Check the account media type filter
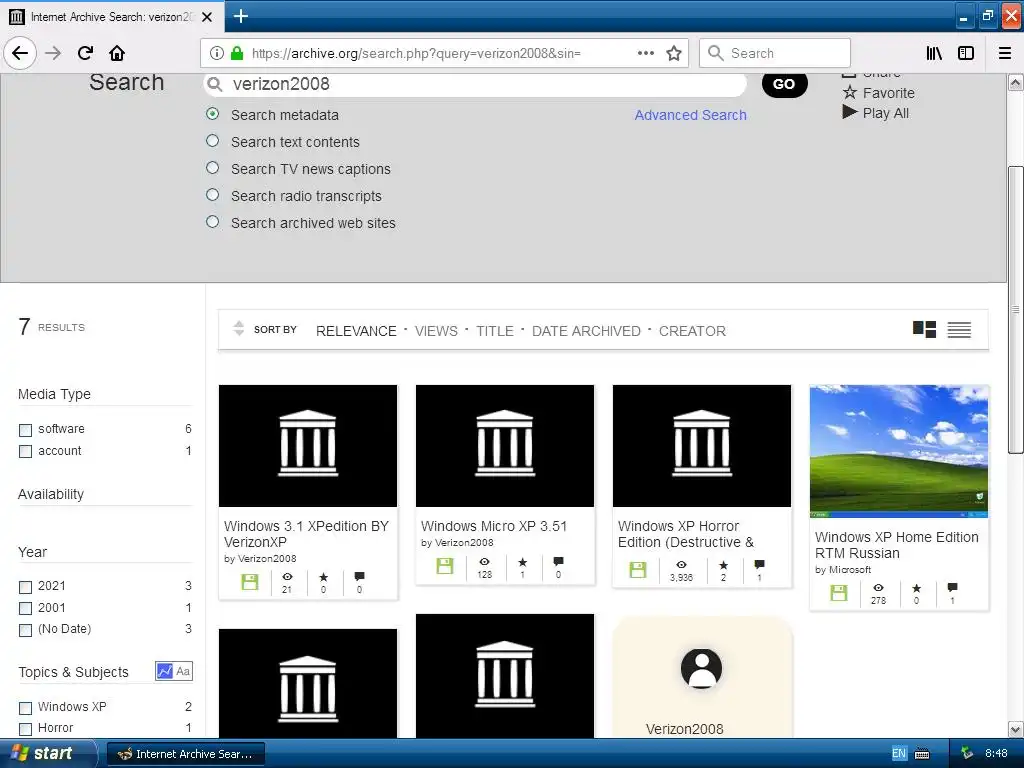The height and width of the screenshot is (768, 1024). click(25, 451)
